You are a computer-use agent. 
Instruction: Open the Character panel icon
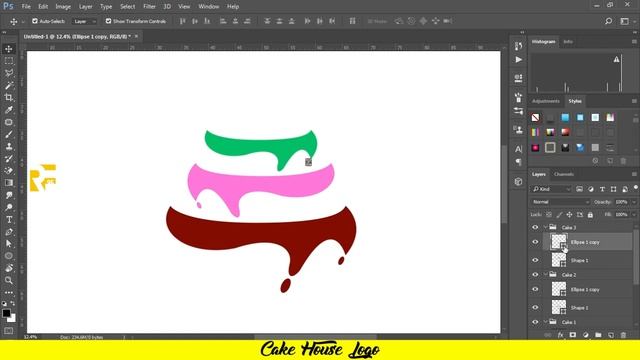point(518,149)
